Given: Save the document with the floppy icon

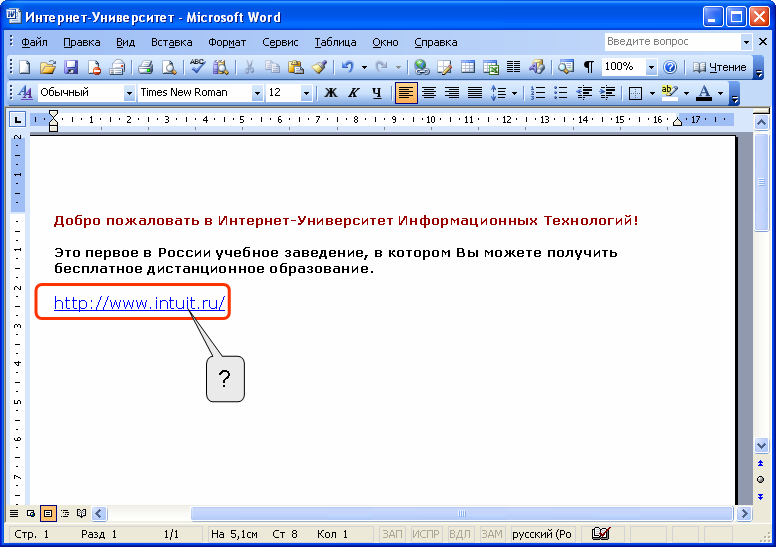Looking at the screenshot, I should pyautogui.click(x=71, y=67).
